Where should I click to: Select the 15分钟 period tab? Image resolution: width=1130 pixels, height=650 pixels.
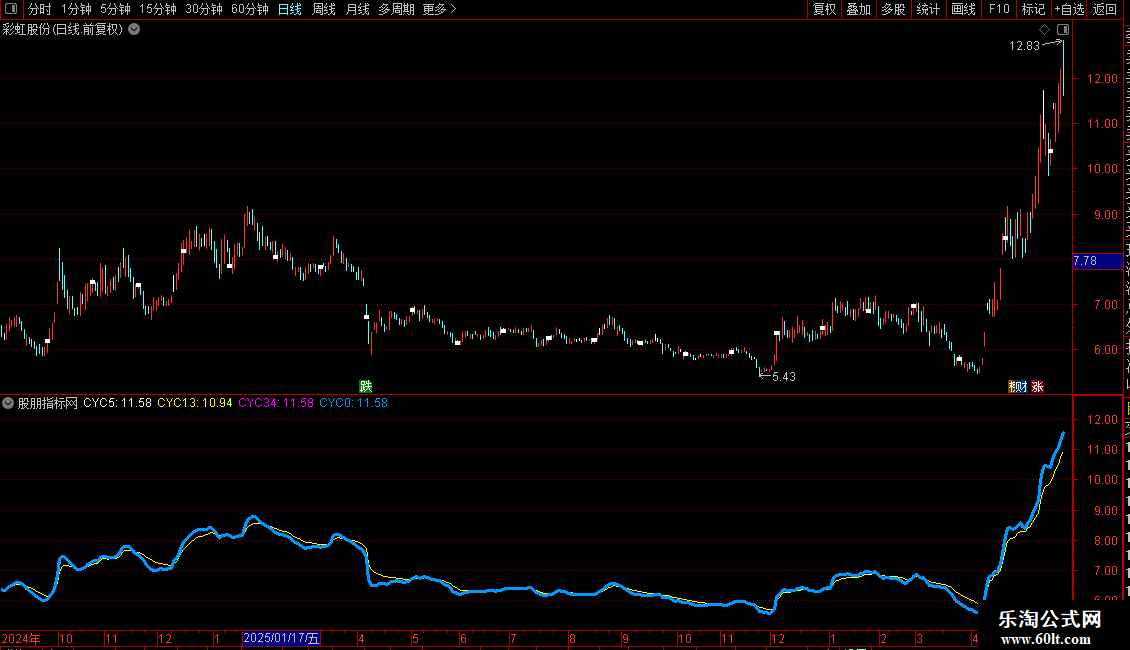(x=158, y=9)
